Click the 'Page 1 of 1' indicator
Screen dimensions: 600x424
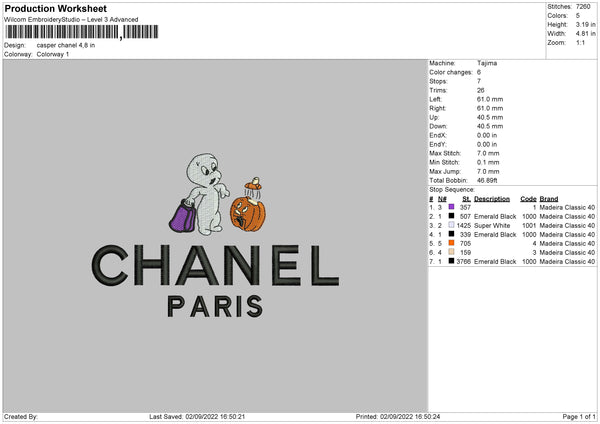[x=579, y=416]
